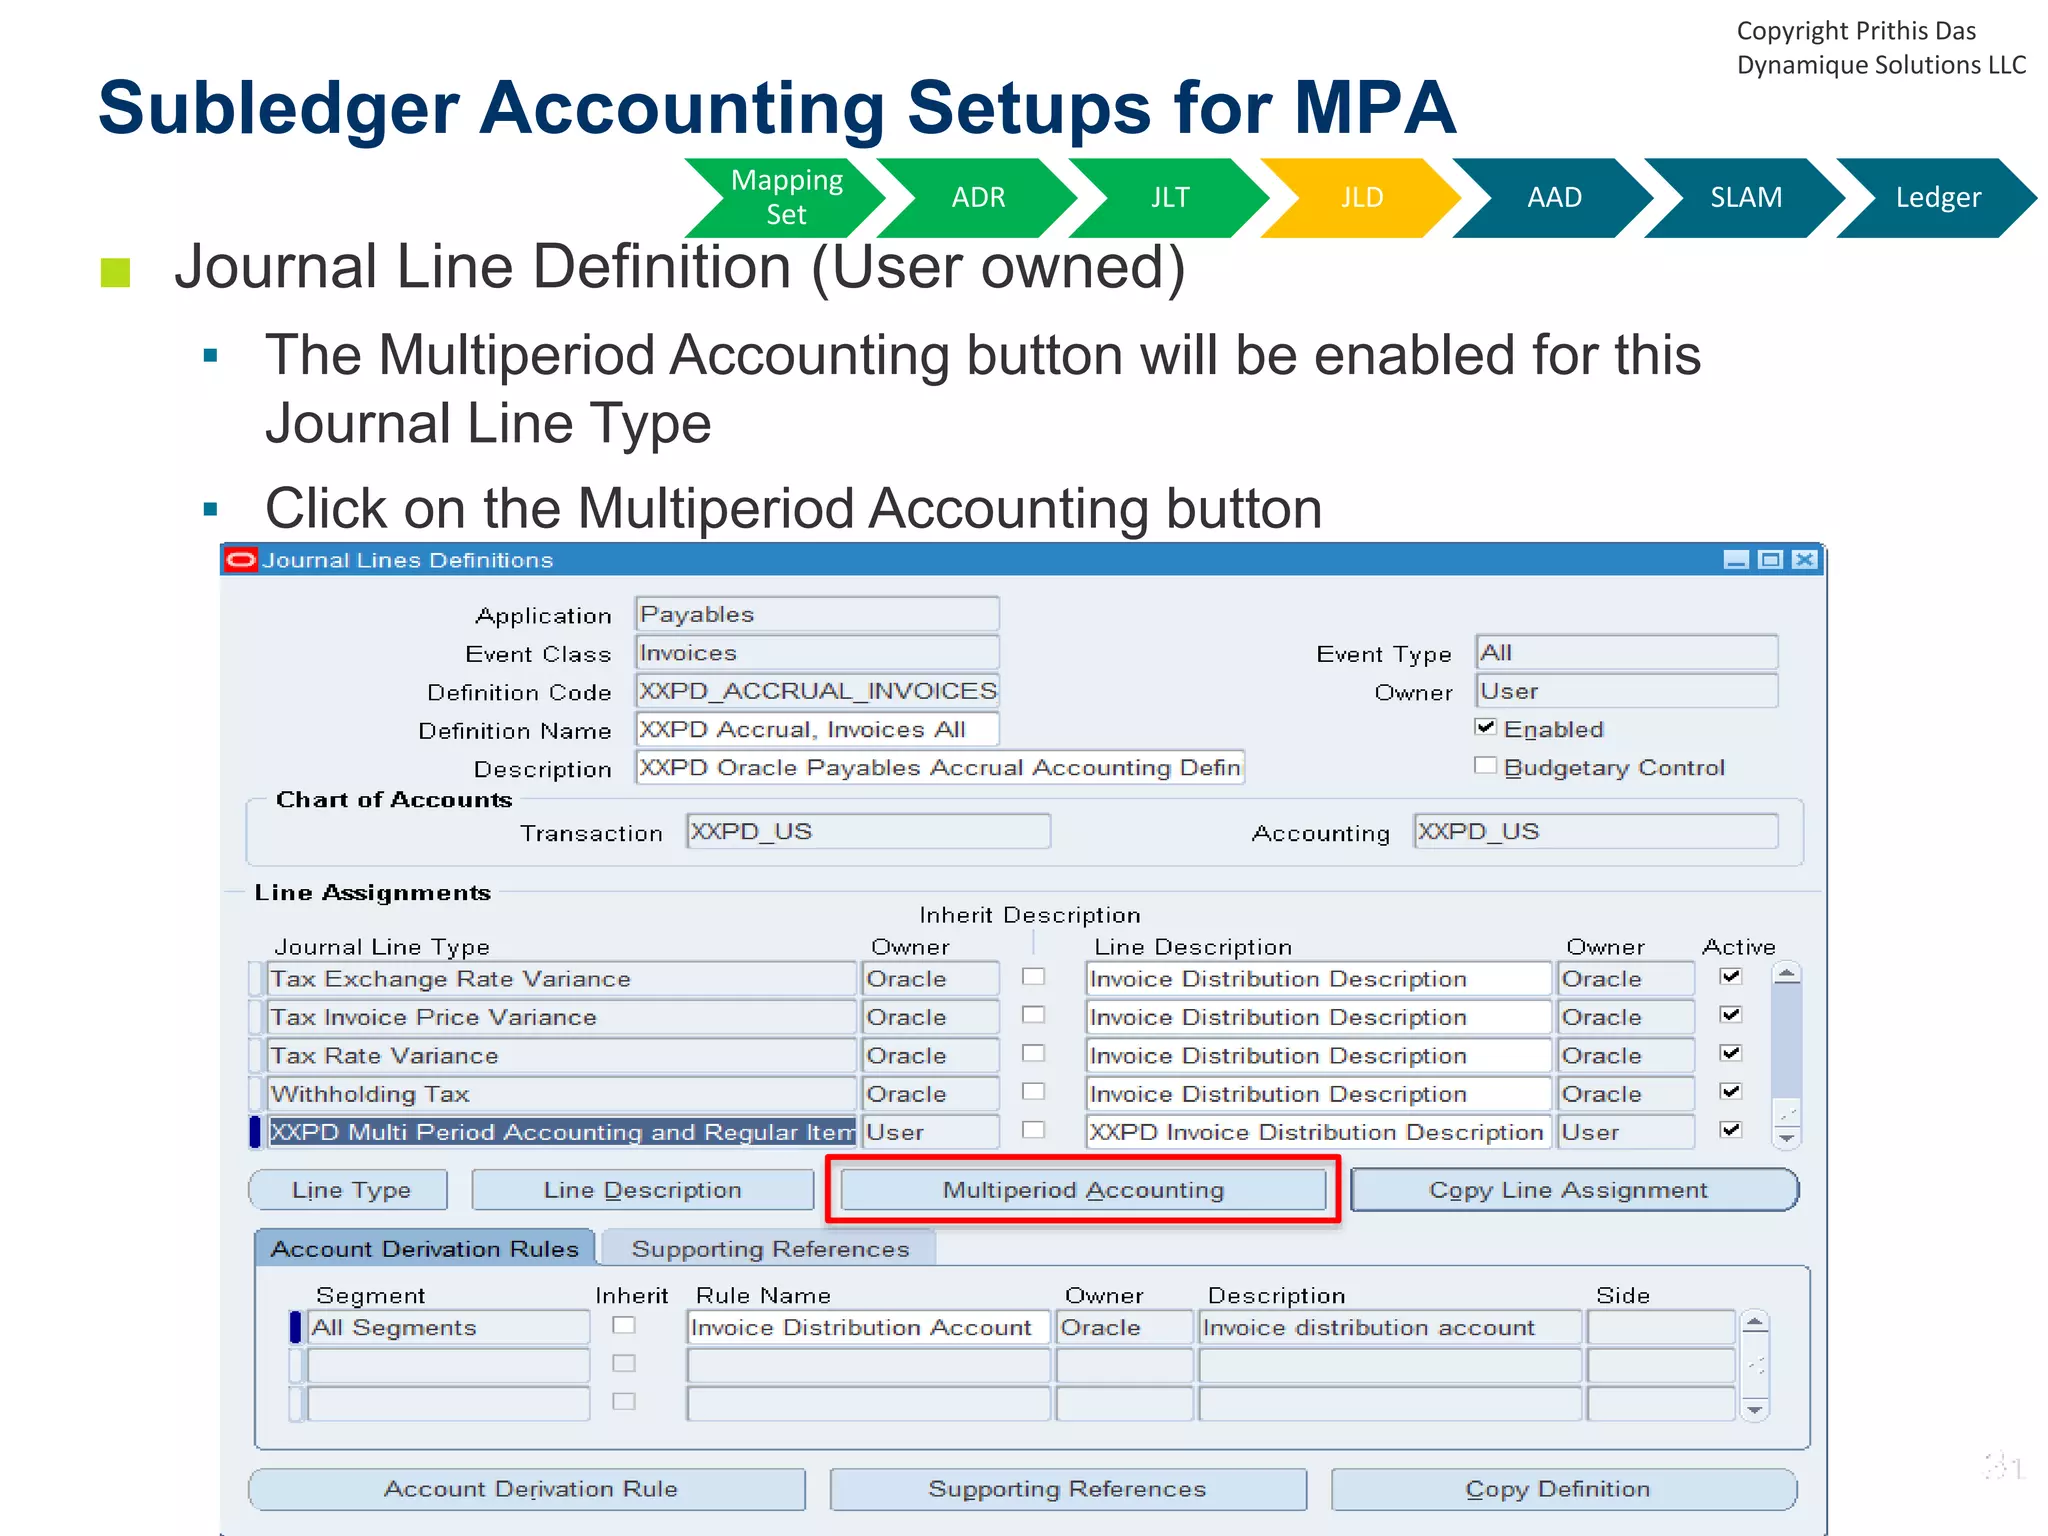Click the Application field showing Payables
Viewport: 2048px width, 1536px height.
coord(817,614)
